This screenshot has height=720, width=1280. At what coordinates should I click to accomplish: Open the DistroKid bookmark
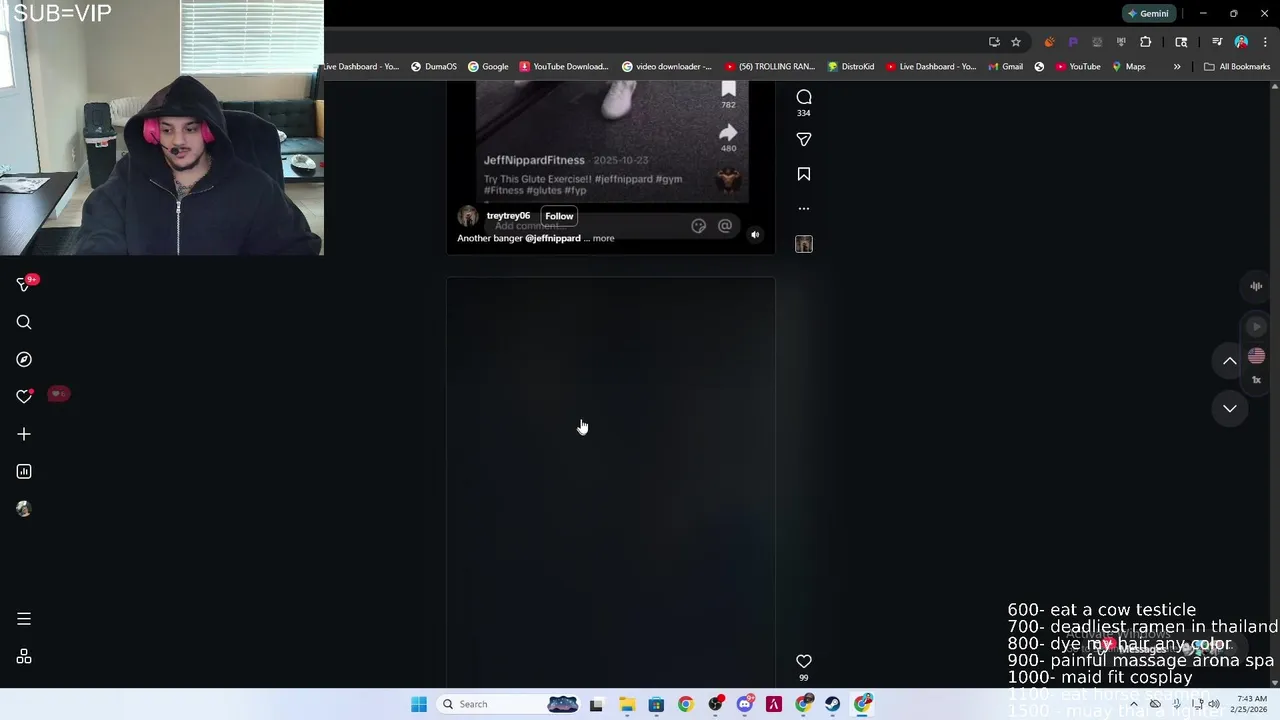[x=851, y=67]
